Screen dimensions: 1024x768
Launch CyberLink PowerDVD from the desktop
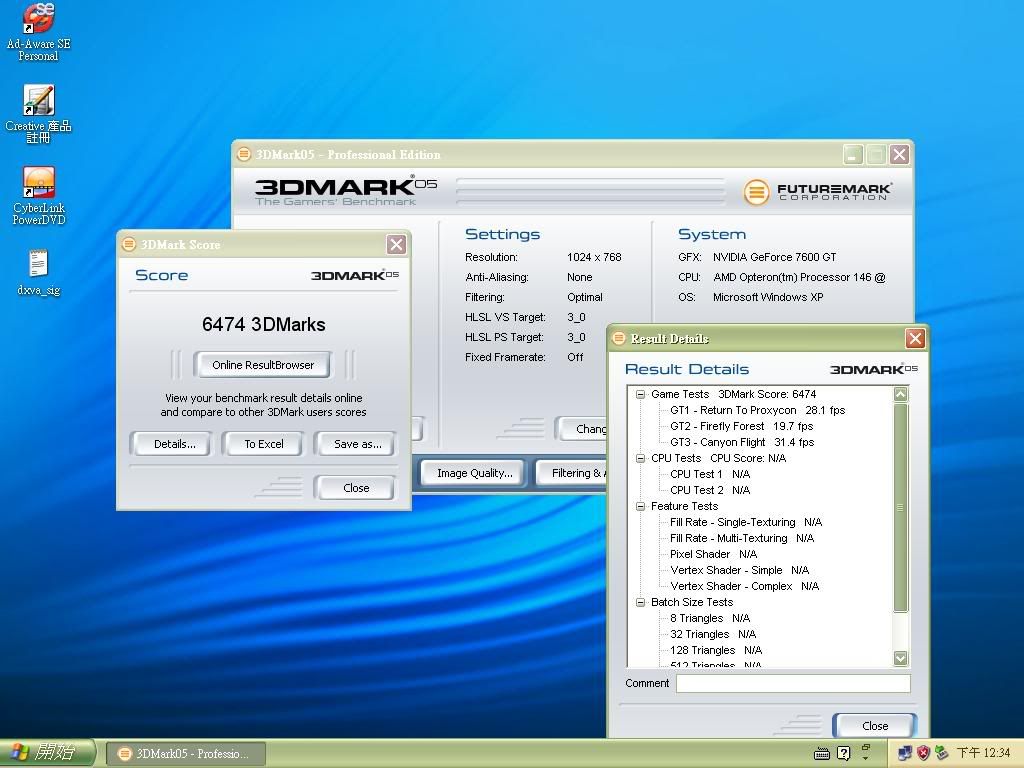click(38, 184)
